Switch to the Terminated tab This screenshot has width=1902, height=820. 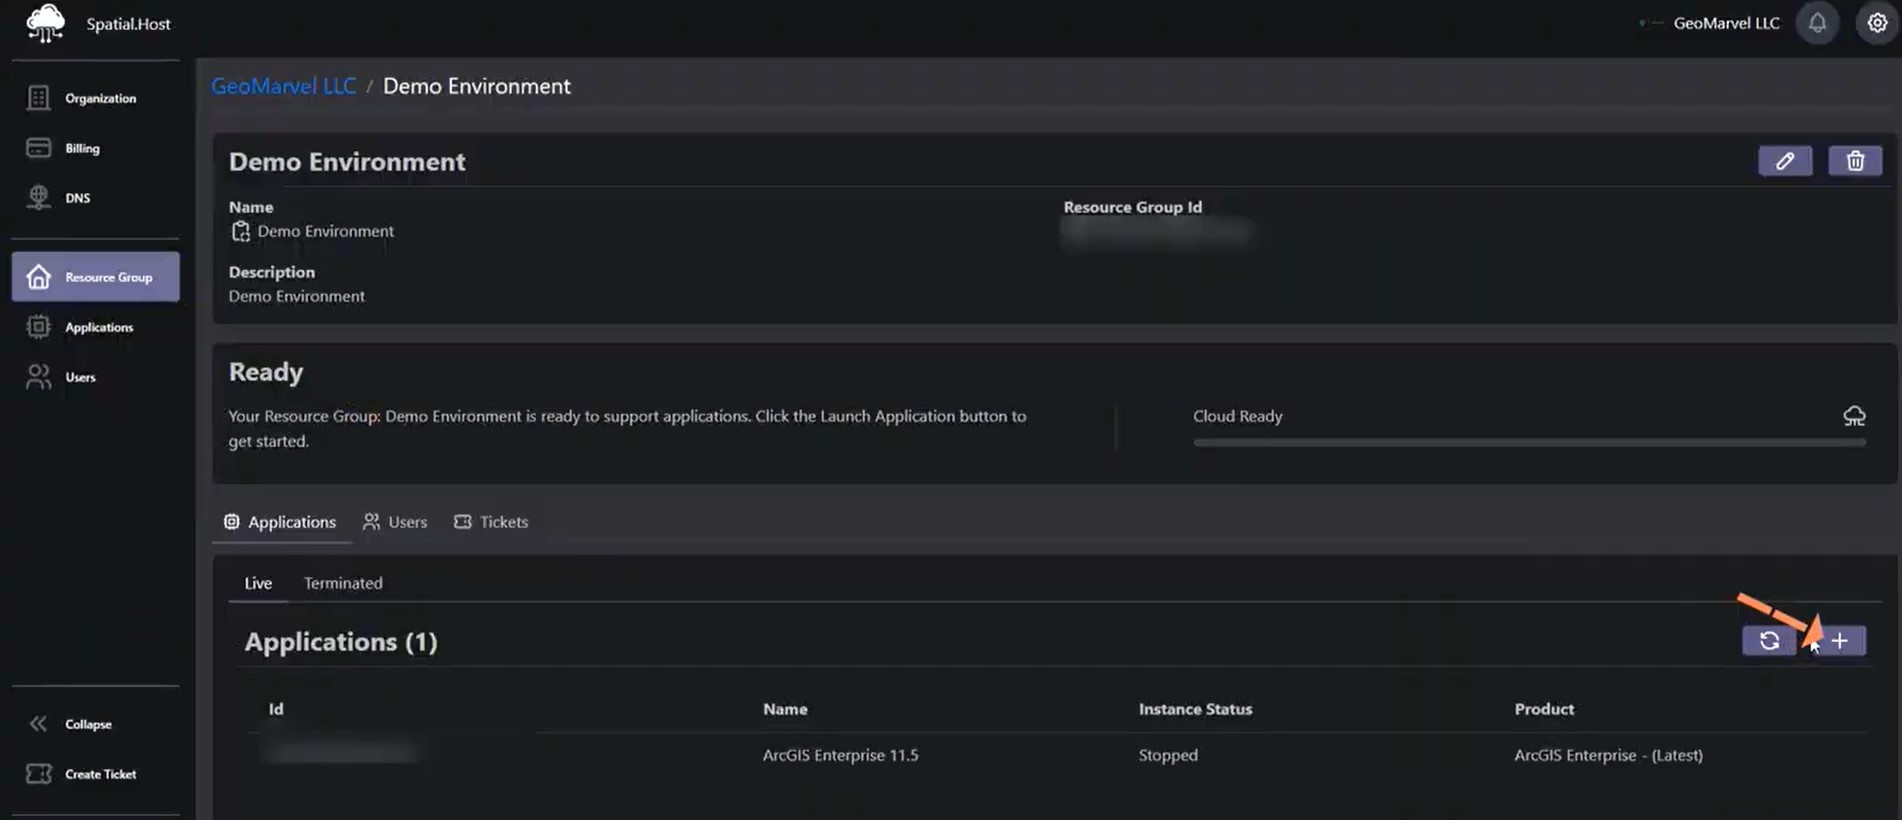(343, 583)
